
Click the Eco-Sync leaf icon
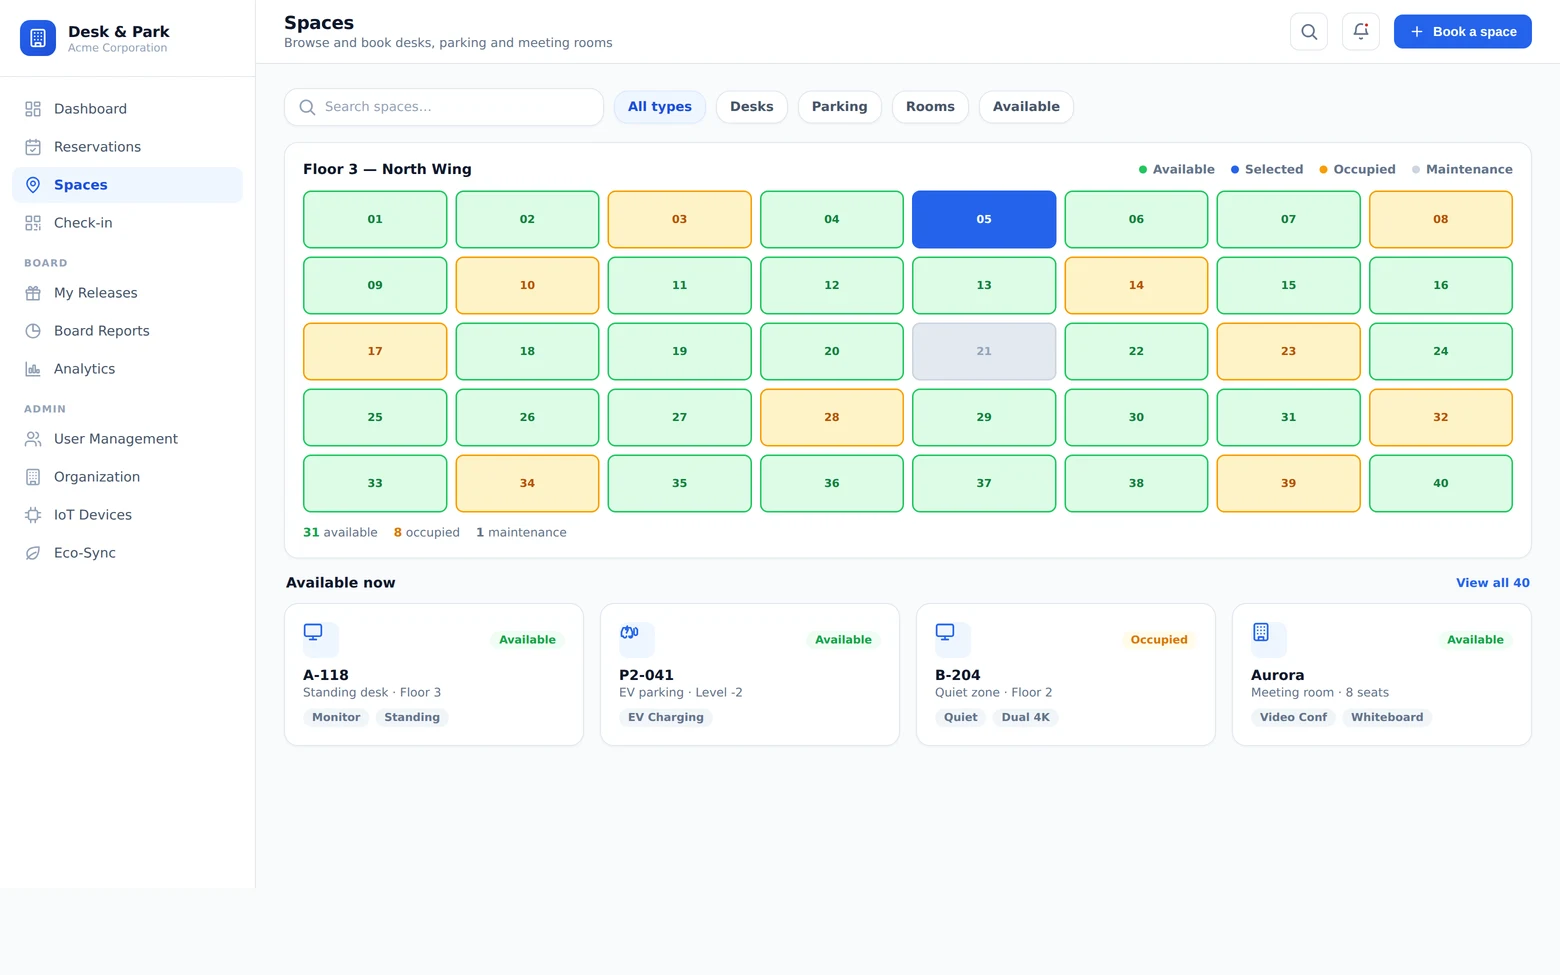pos(33,553)
